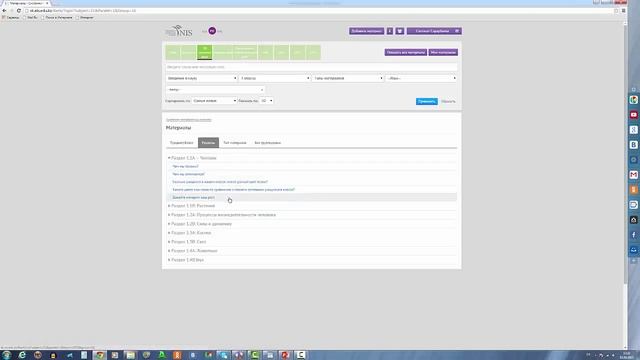Open Internet Explorer from the taskbar
The height and width of the screenshot is (360, 640).
click(x=22, y=355)
